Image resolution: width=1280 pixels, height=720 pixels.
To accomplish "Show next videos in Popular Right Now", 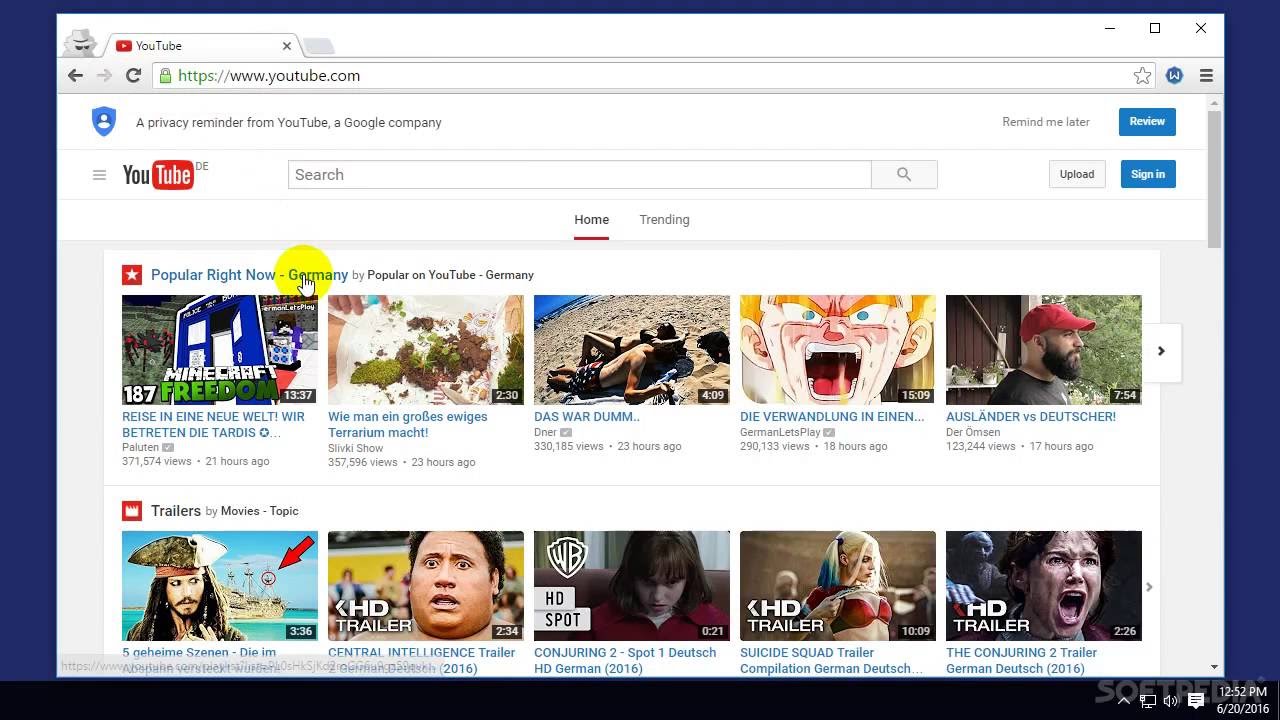I will click(x=1161, y=351).
